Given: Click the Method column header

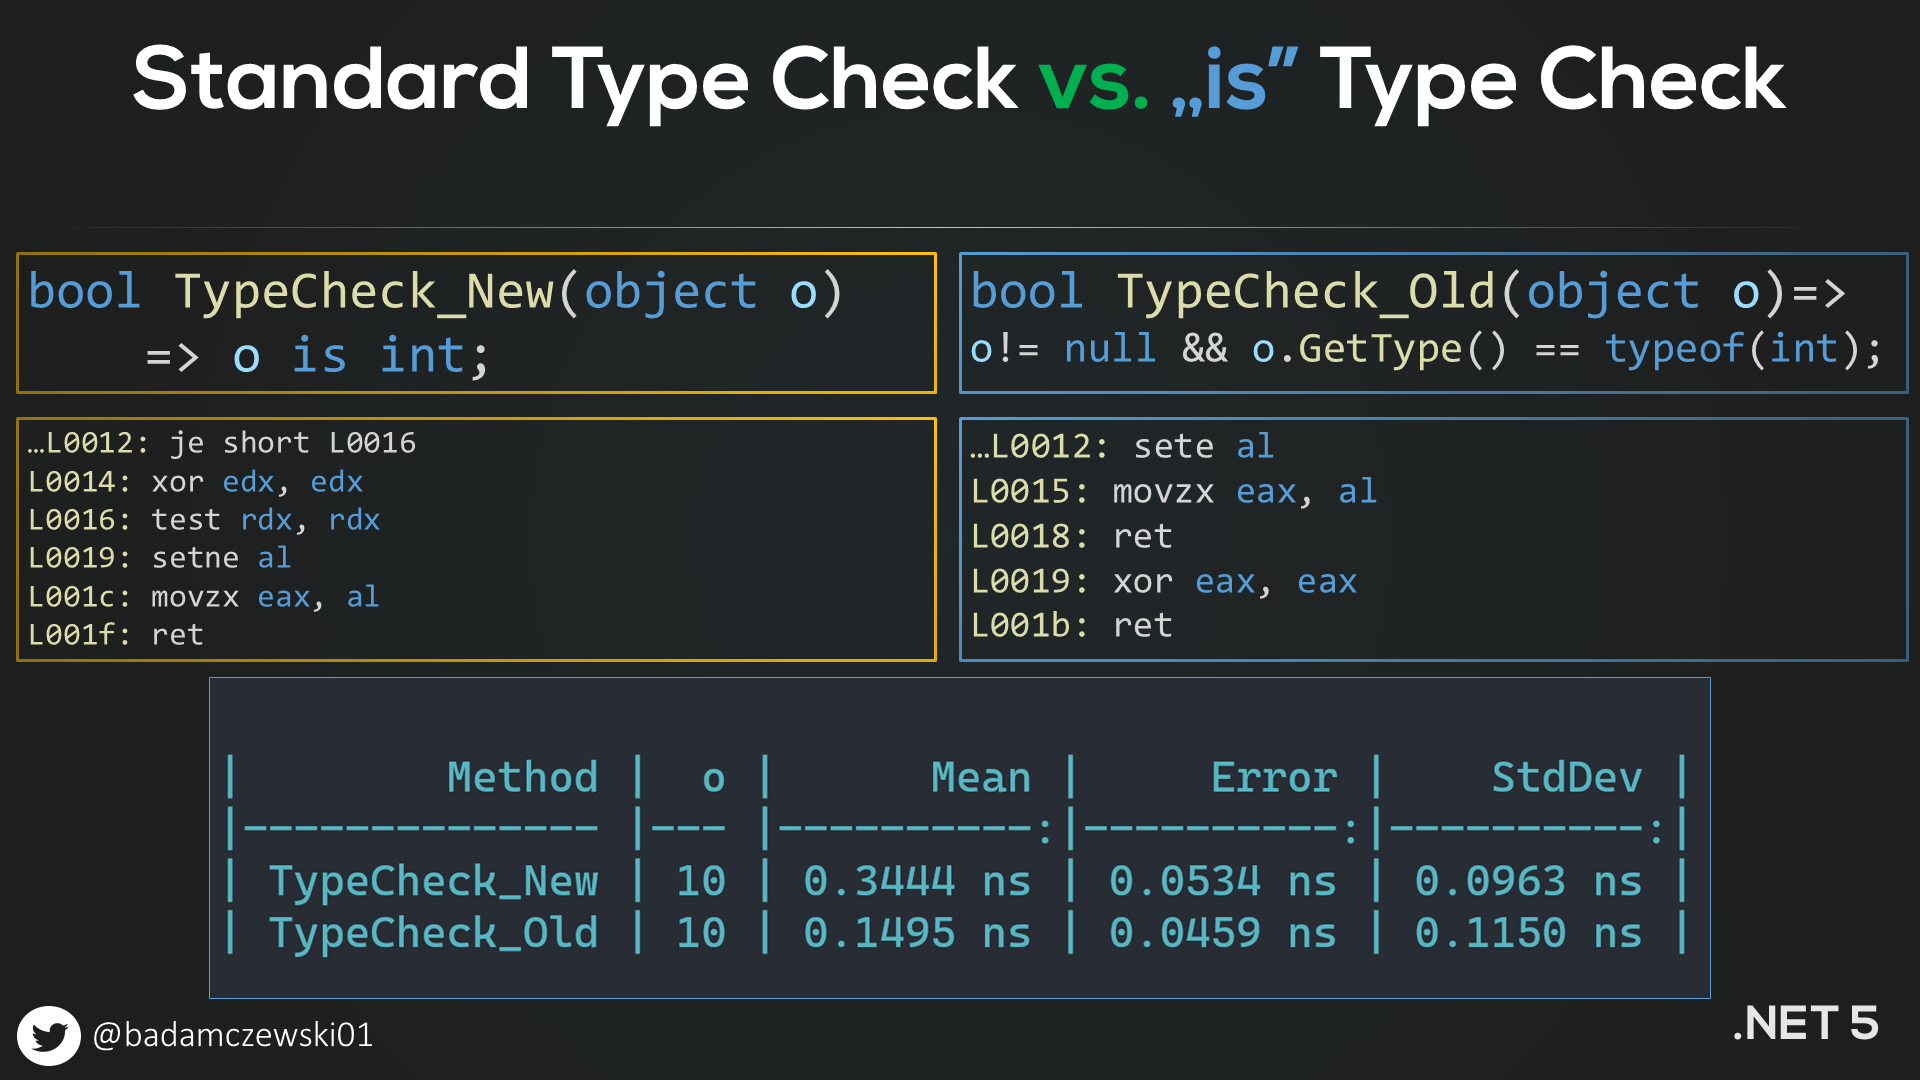Looking at the screenshot, I should tap(522, 777).
